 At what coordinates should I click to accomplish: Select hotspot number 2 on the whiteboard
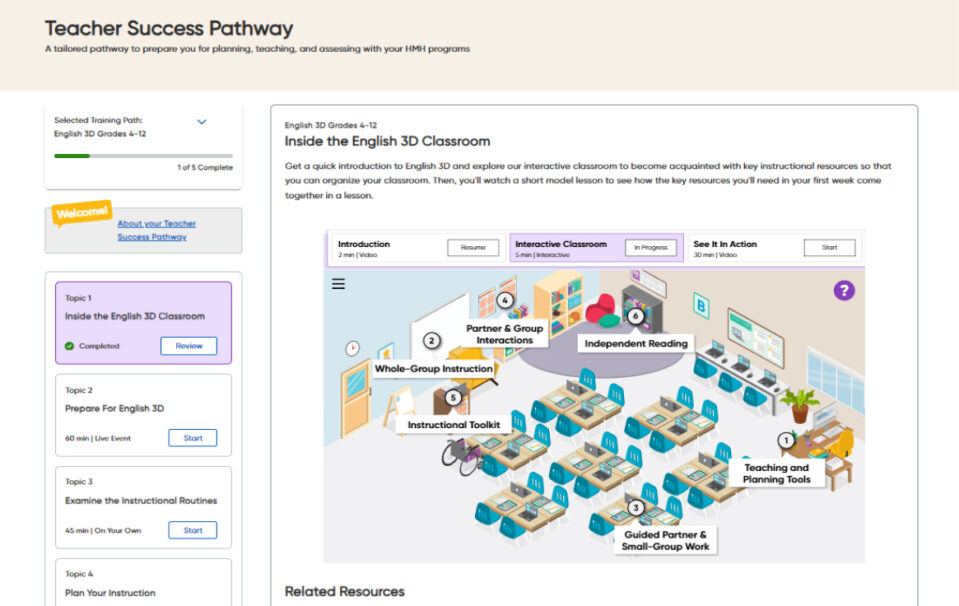[x=432, y=341]
